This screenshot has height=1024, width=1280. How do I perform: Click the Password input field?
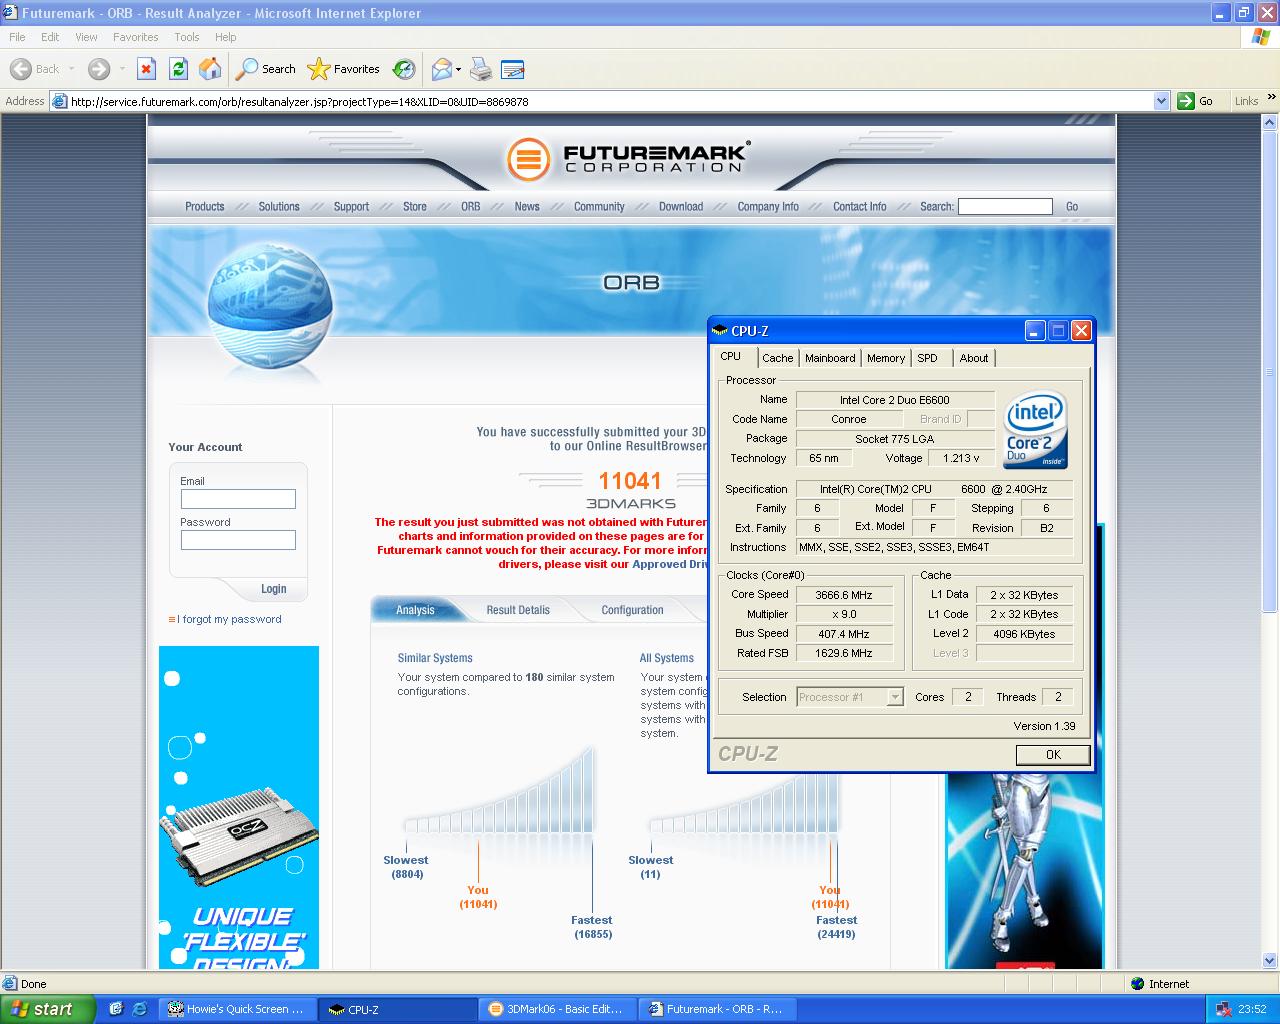[x=238, y=540]
